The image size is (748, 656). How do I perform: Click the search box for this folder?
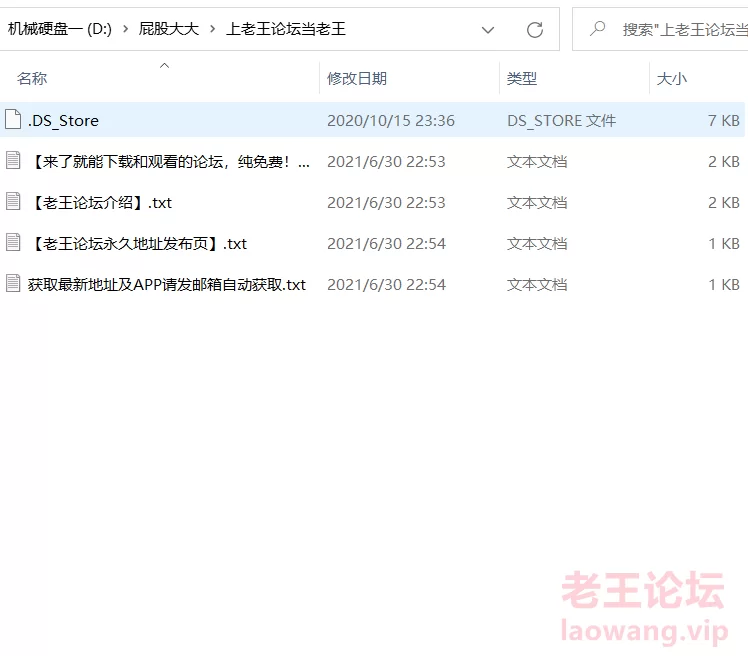(661, 29)
